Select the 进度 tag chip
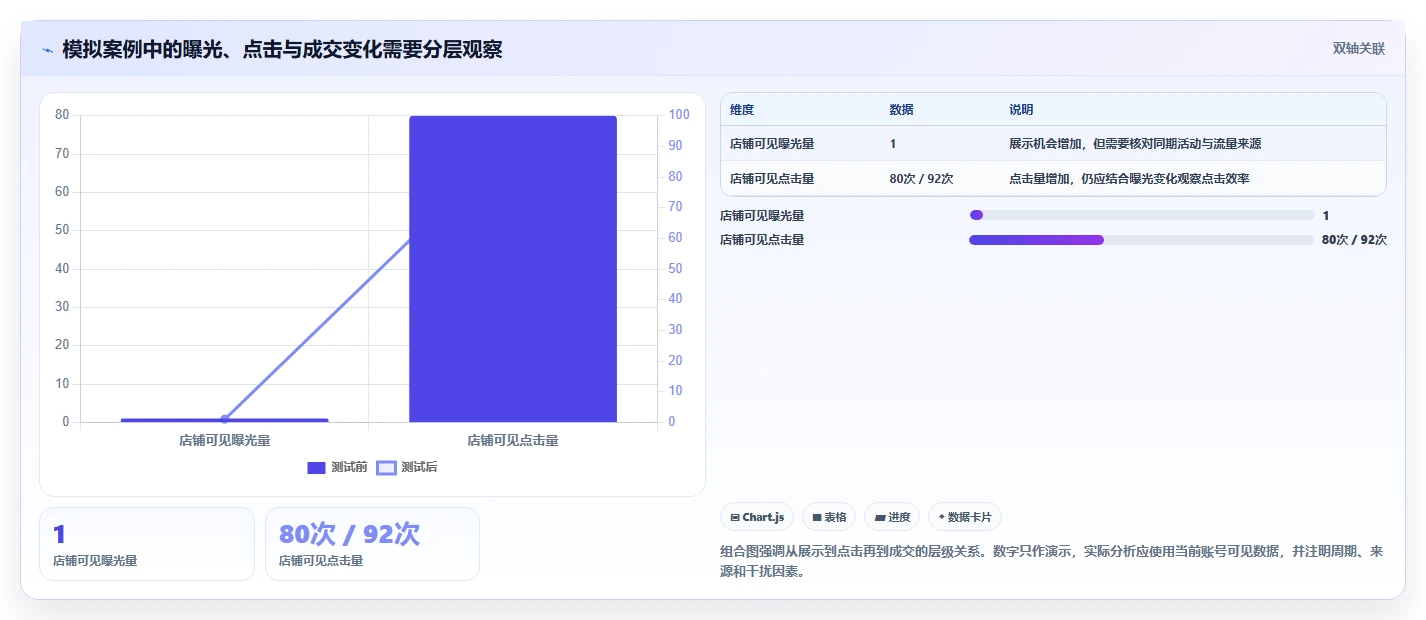This screenshot has width=1426, height=620. pos(892,517)
